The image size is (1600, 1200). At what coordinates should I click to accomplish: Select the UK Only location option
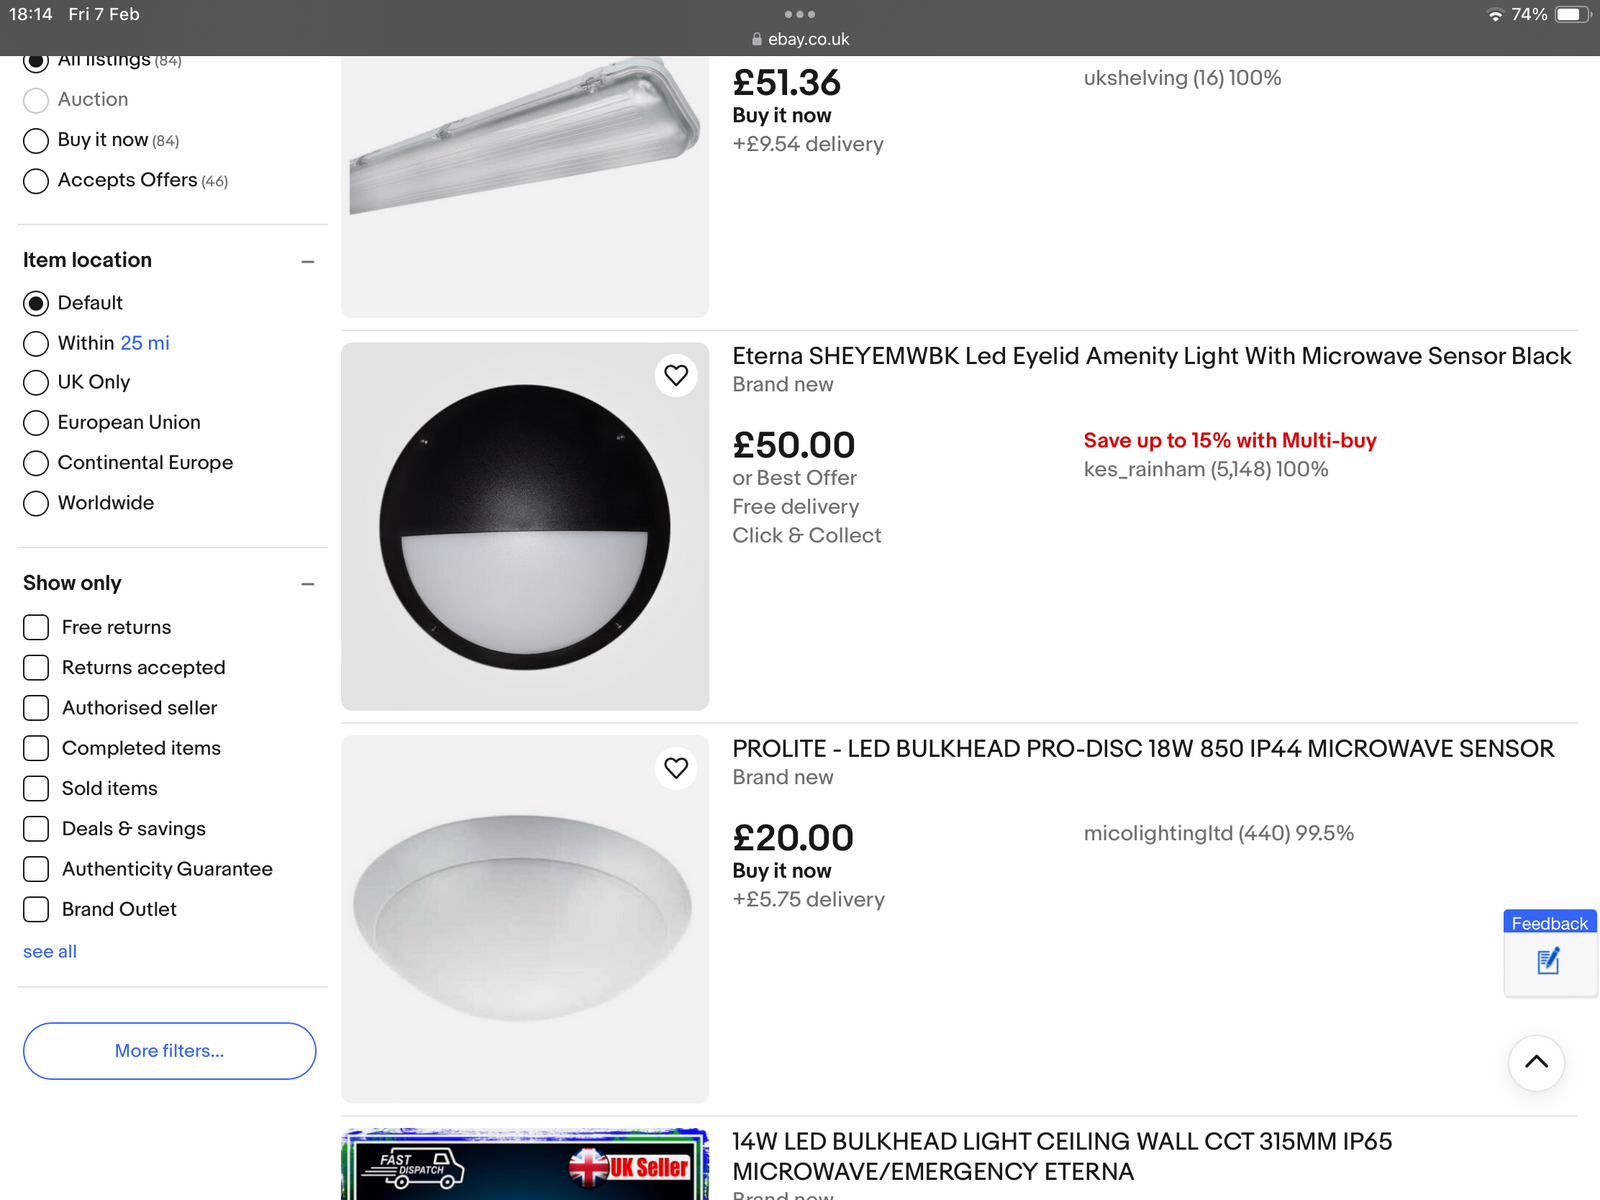tap(36, 383)
